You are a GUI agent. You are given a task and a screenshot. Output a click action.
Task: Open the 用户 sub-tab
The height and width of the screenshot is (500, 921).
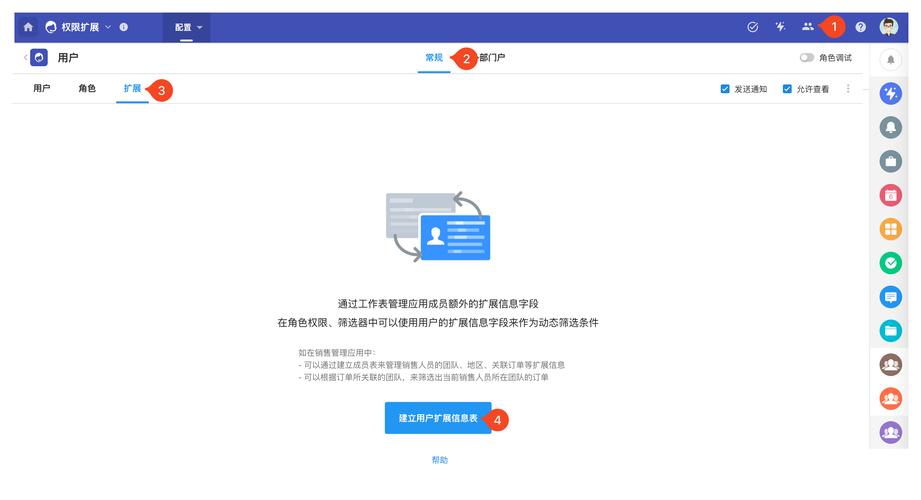(x=42, y=88)
